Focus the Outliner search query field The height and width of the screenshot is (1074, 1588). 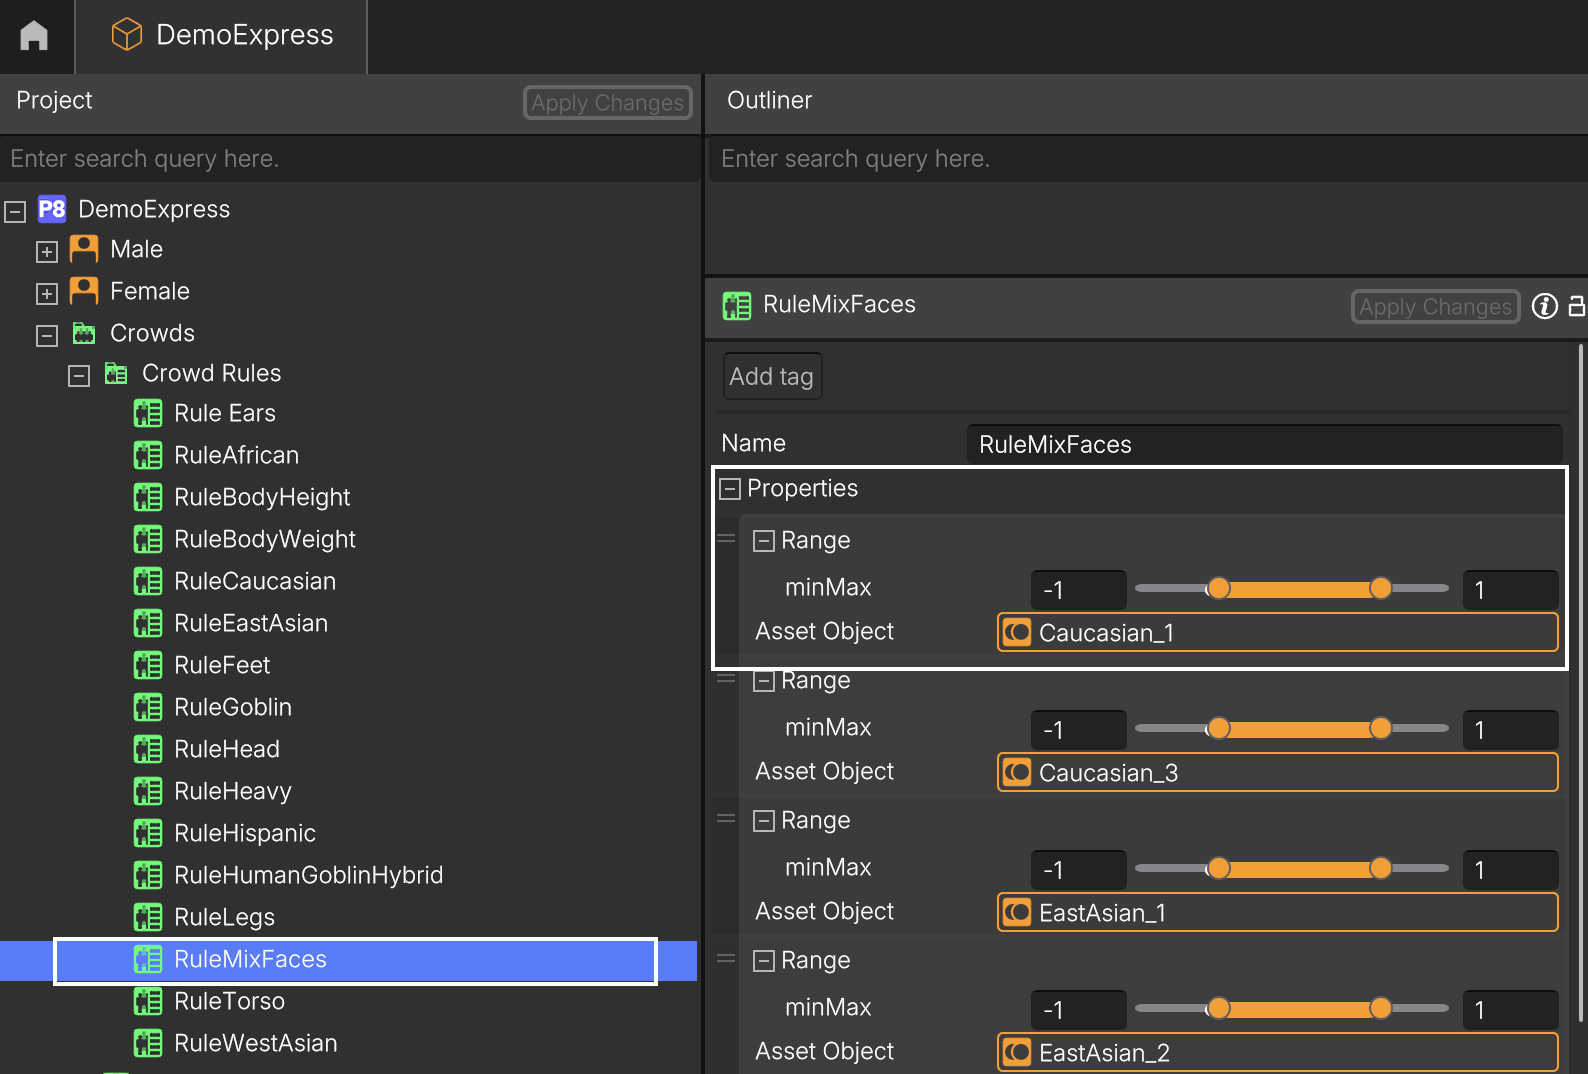1148,159
